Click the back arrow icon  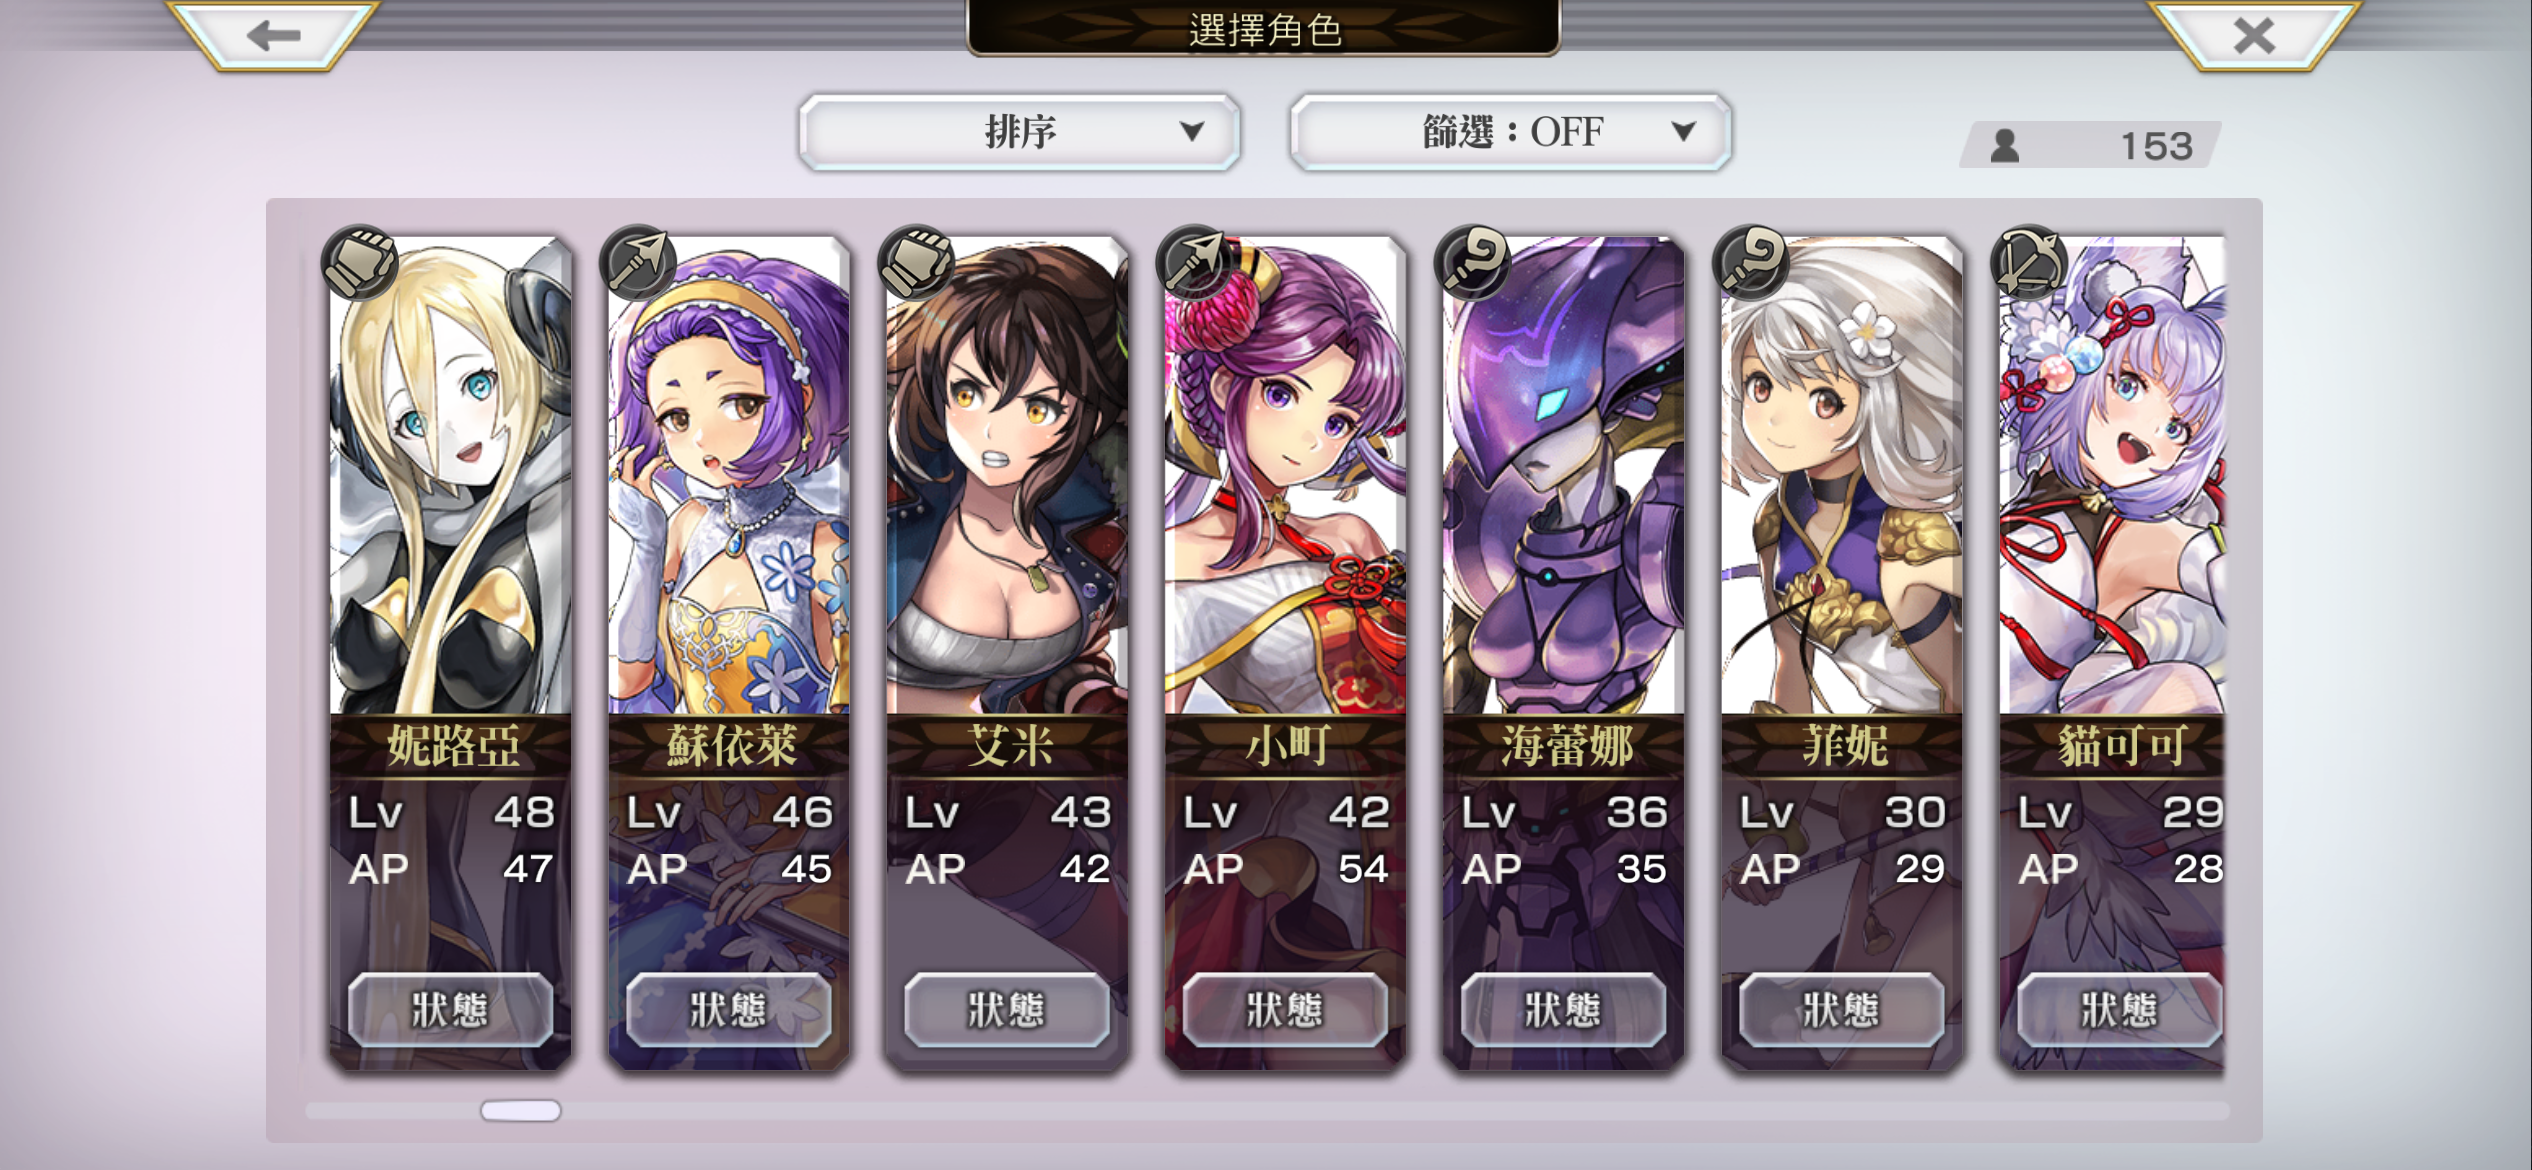point(272,36)
